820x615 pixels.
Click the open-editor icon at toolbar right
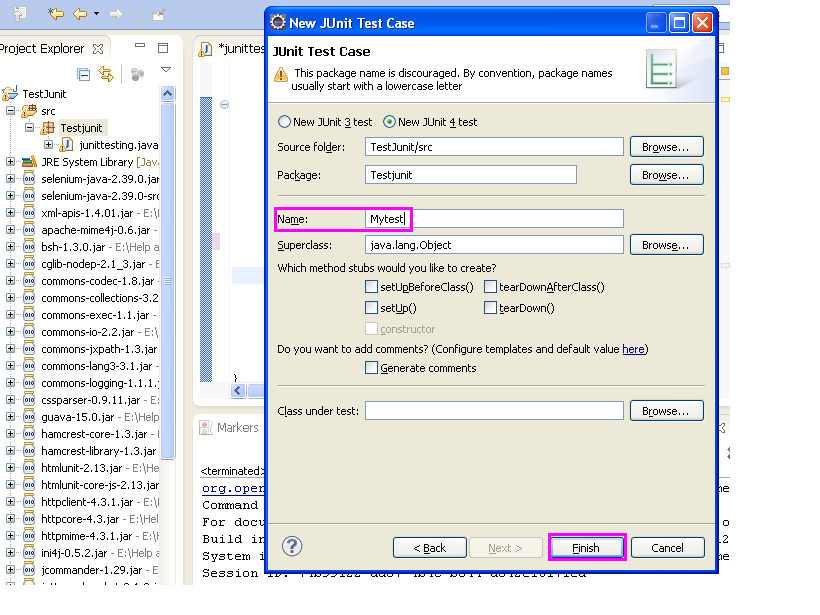pyautogui.click(x=158, y=14)
